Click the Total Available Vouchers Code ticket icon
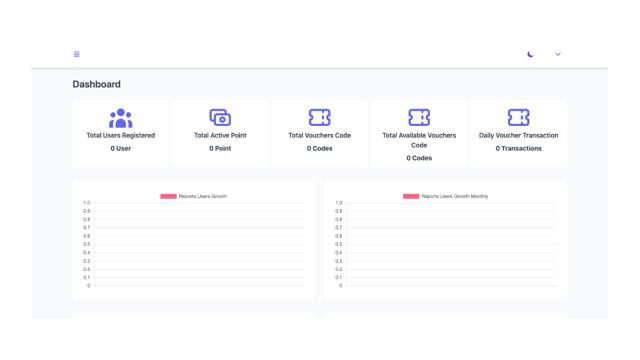640x360 pixels. click(419, 118)
